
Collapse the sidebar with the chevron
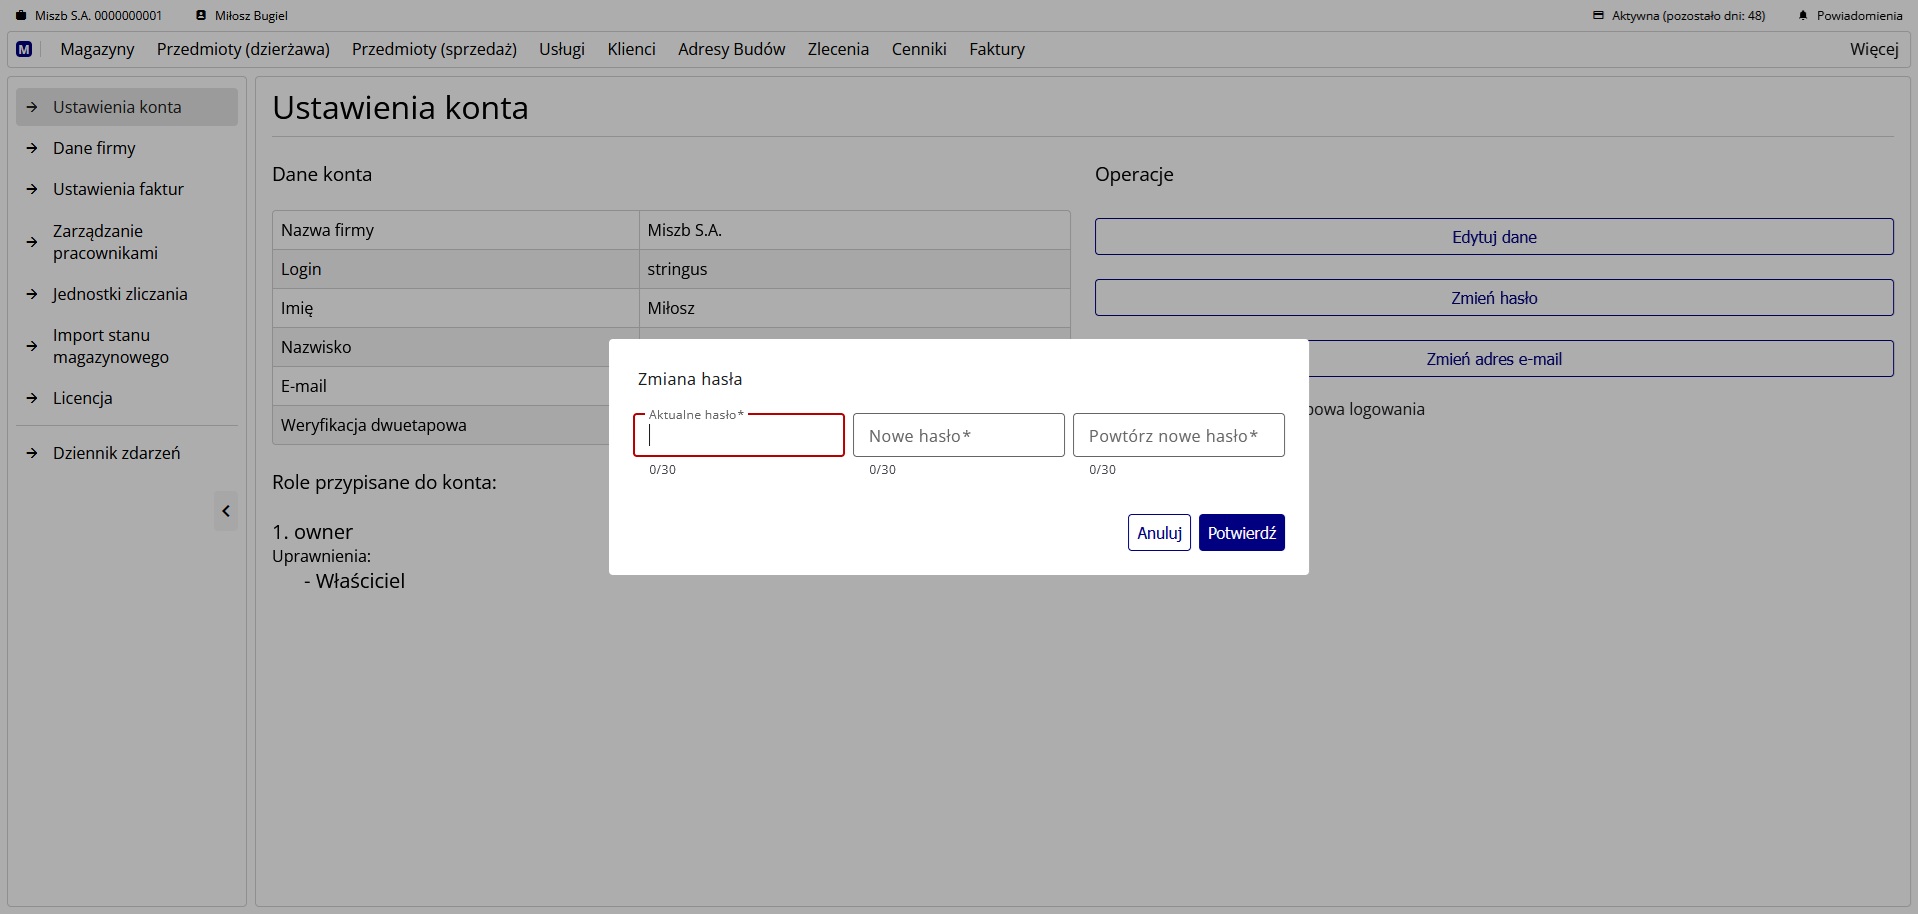pyautogui.click(x=226, y=511)
